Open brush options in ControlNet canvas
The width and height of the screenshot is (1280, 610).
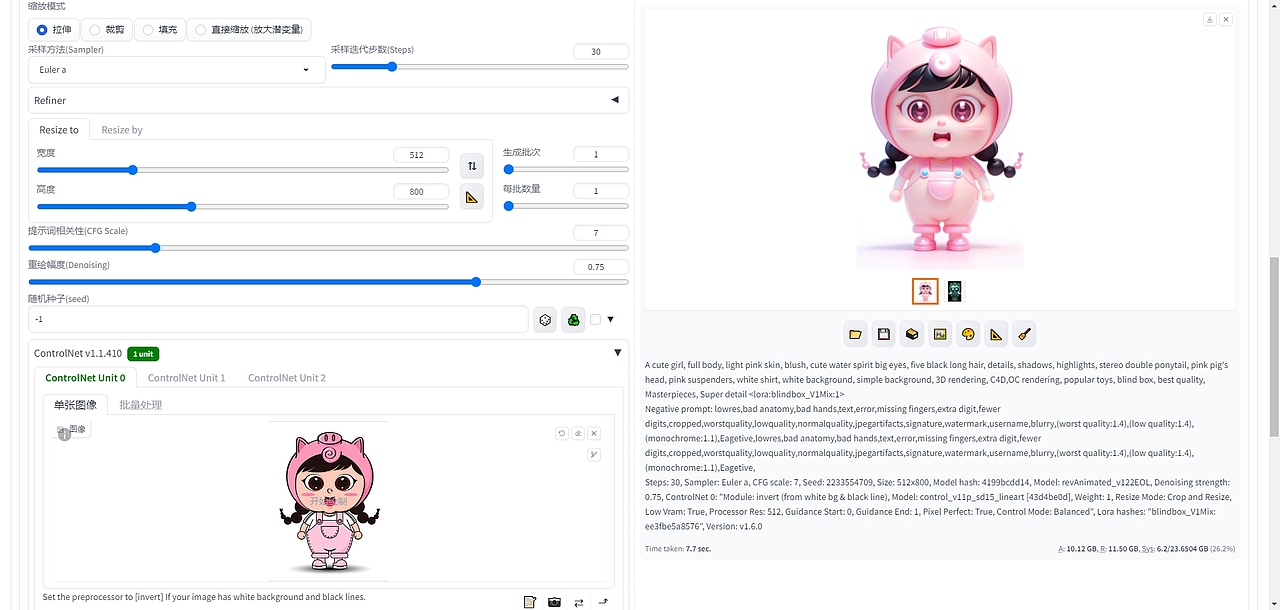coord(594,455)
